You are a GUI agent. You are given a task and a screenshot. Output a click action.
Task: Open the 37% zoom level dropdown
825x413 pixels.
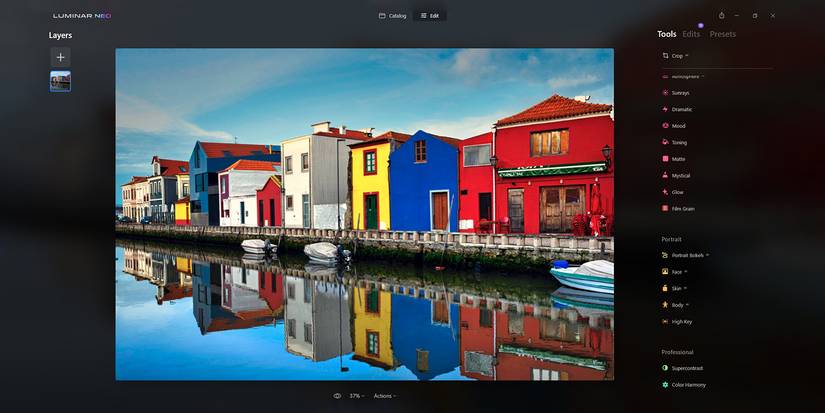click(357, 396)
